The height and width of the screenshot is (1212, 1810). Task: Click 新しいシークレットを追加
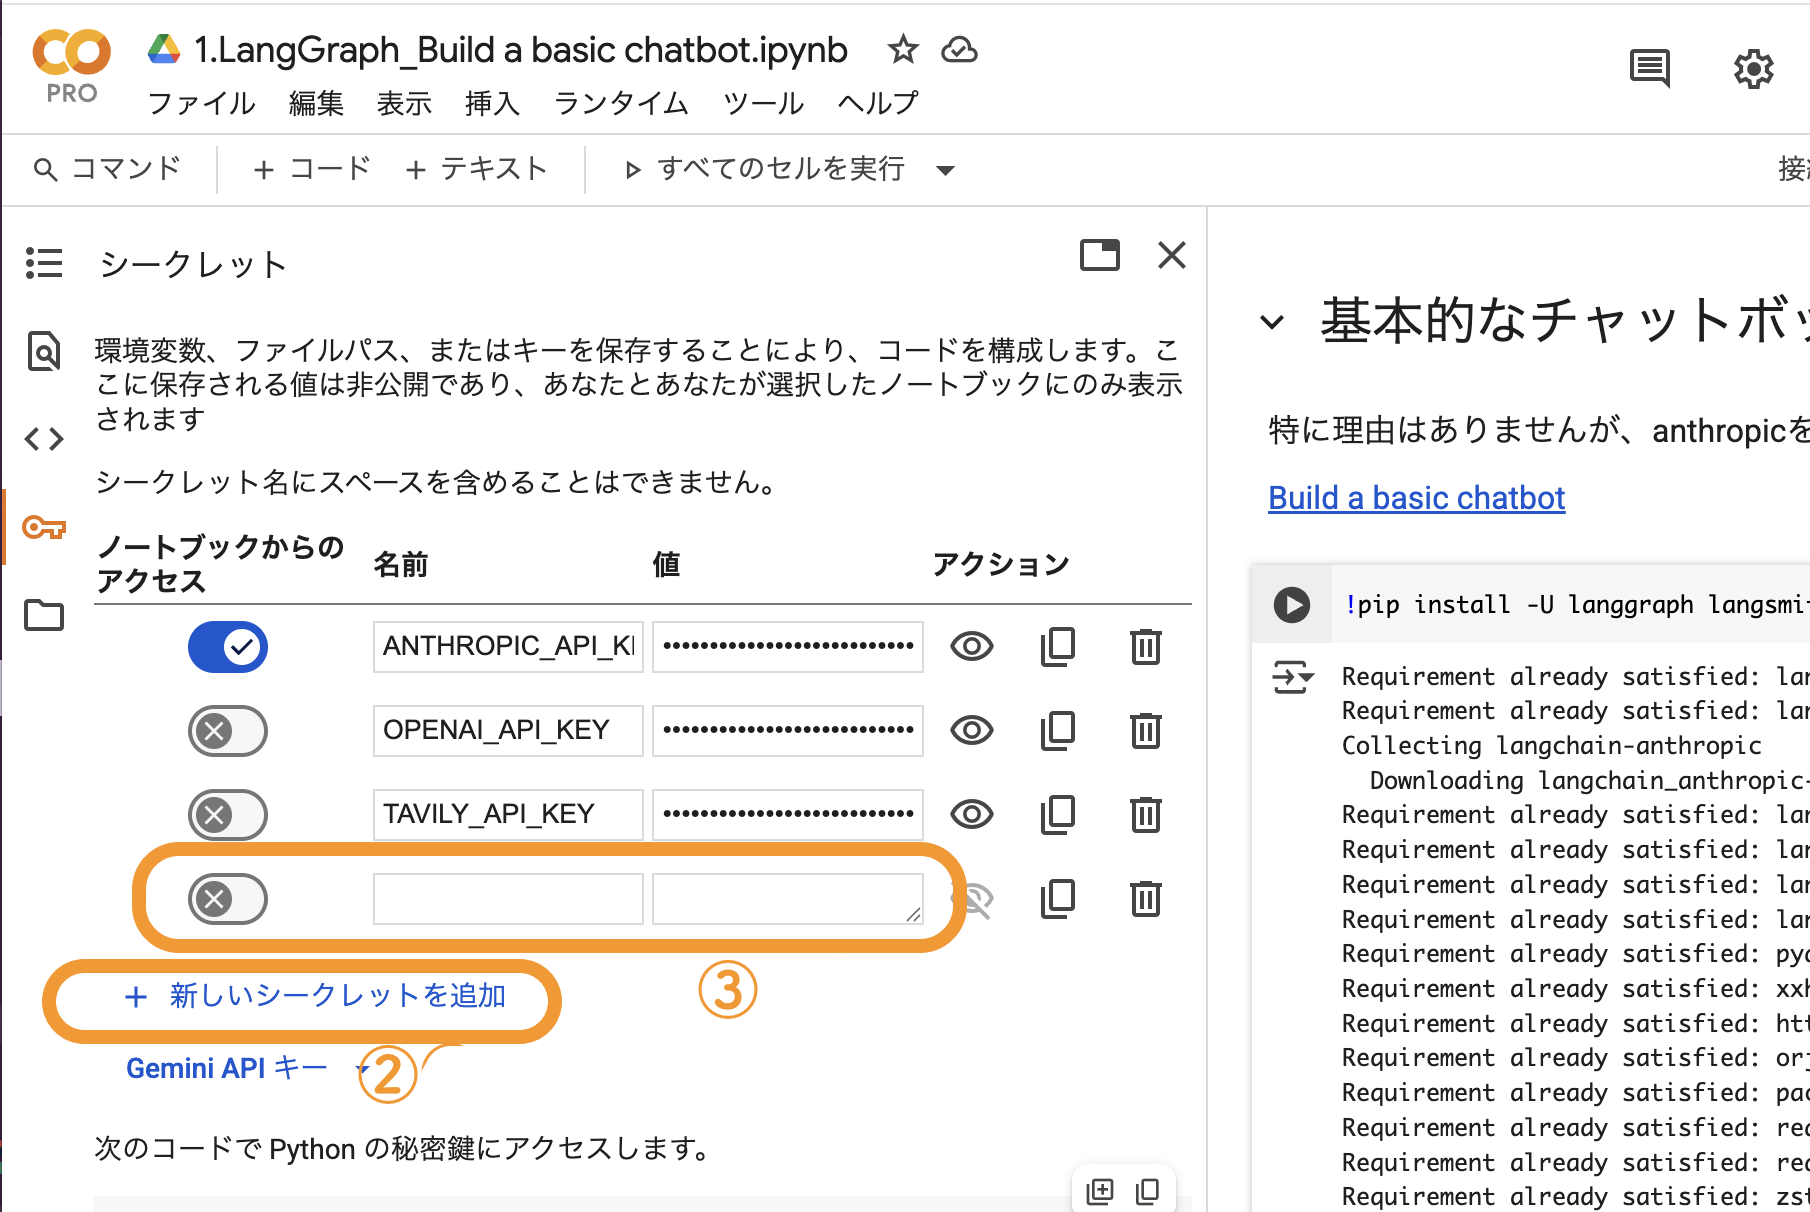pyautogui.click(x=315, y=996)
